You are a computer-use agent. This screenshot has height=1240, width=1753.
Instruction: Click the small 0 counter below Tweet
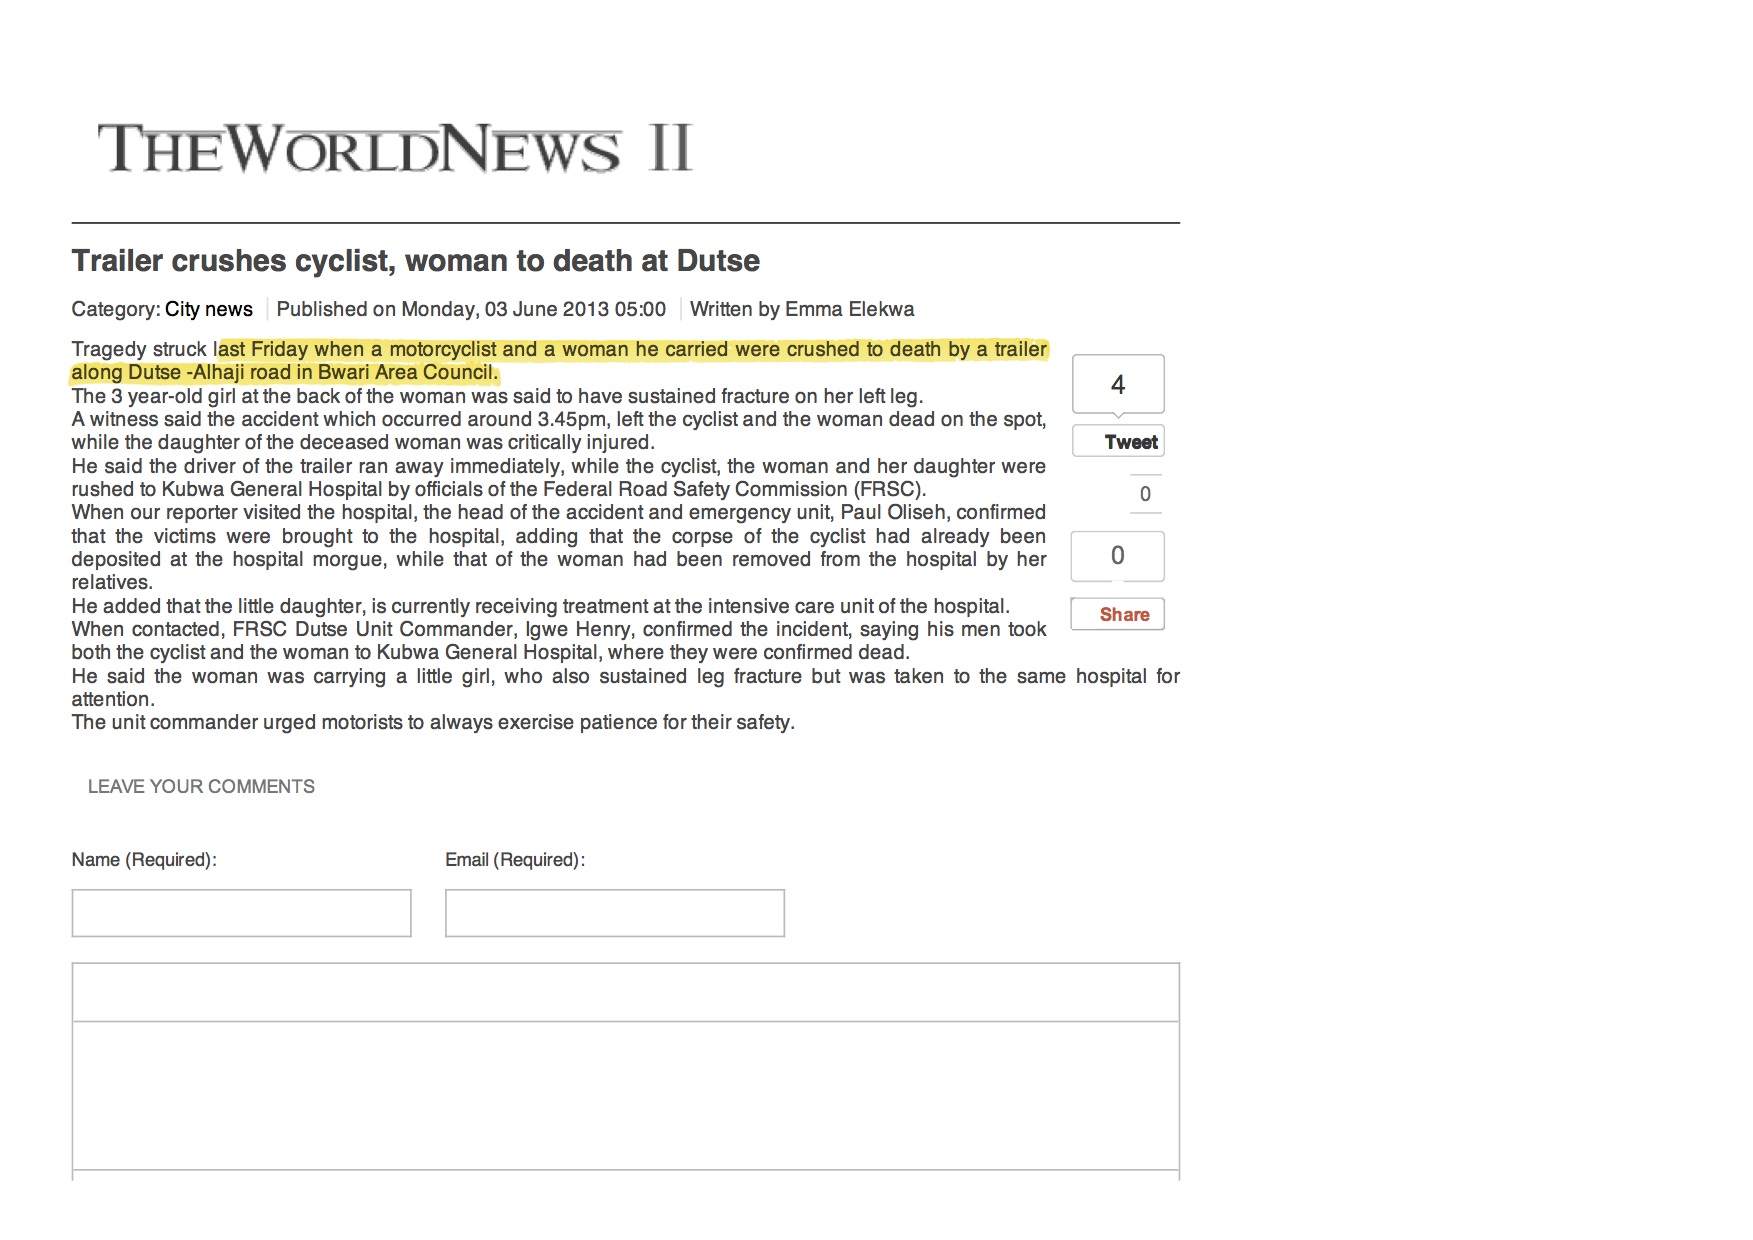[x=1146, y=494]
